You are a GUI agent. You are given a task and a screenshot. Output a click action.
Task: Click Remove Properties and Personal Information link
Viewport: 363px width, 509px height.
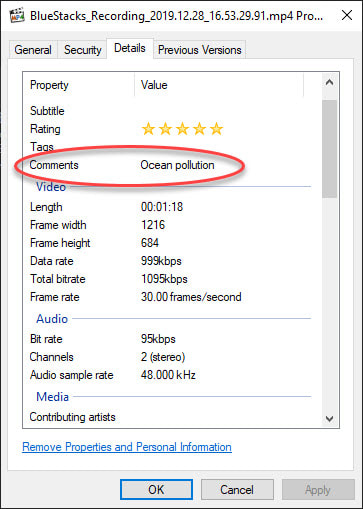(127, 447)
